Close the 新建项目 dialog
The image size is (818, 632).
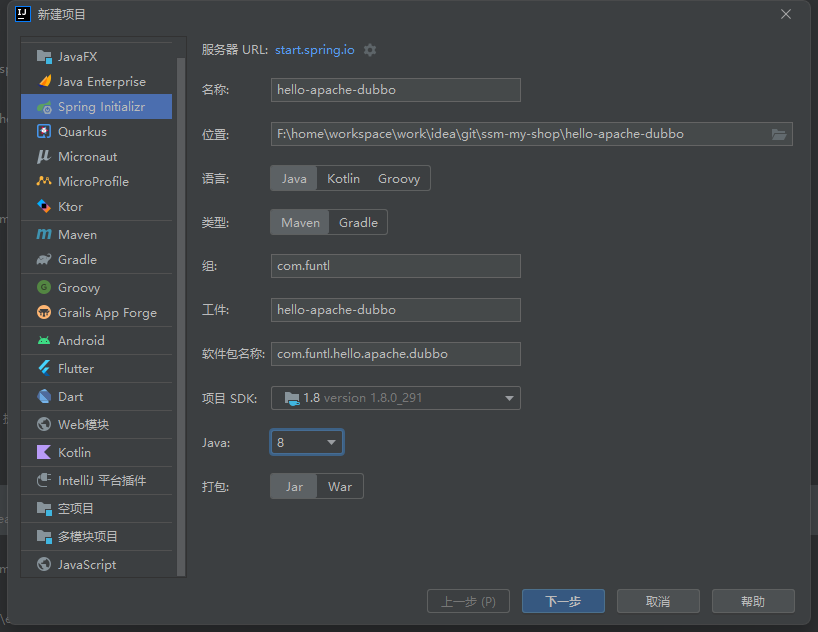pos(786,15)
